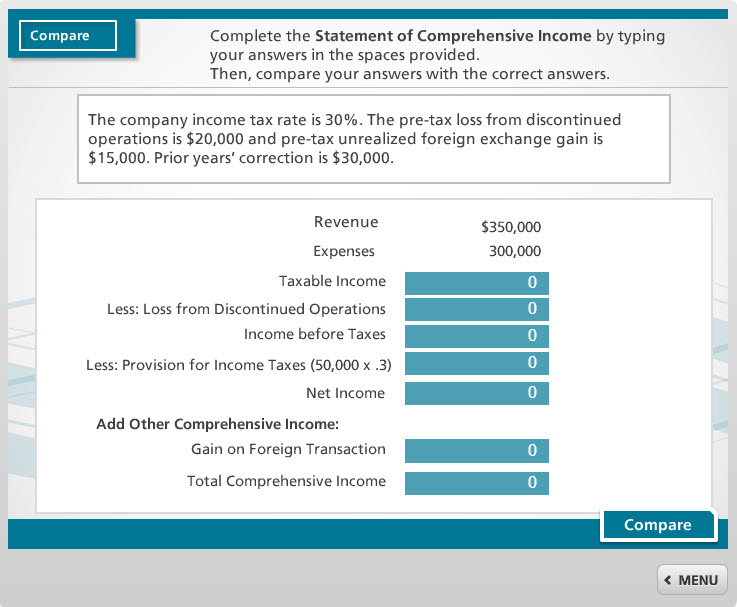Click the Revenue value $350,000
This screenshot has height=607, width=737.
tap(510, 227)
